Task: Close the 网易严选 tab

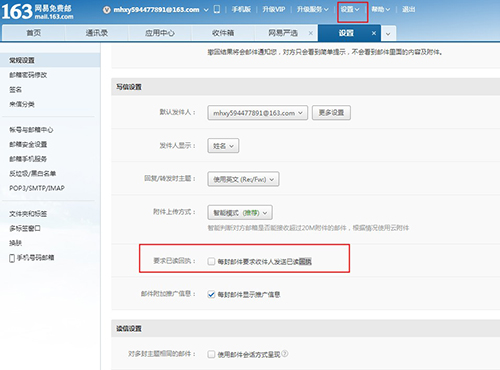Action: click(311, 33)
